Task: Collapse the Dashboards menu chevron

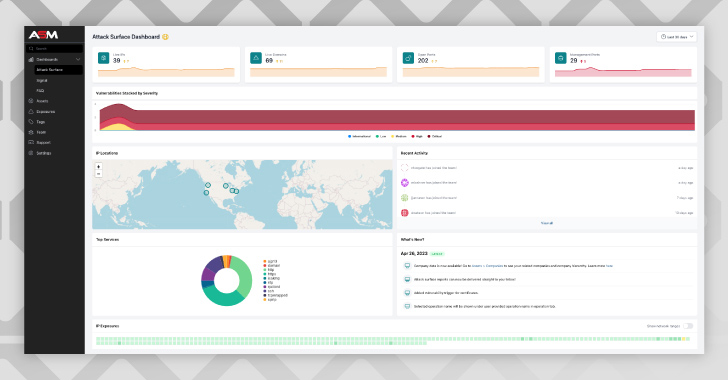Action: 78,59
